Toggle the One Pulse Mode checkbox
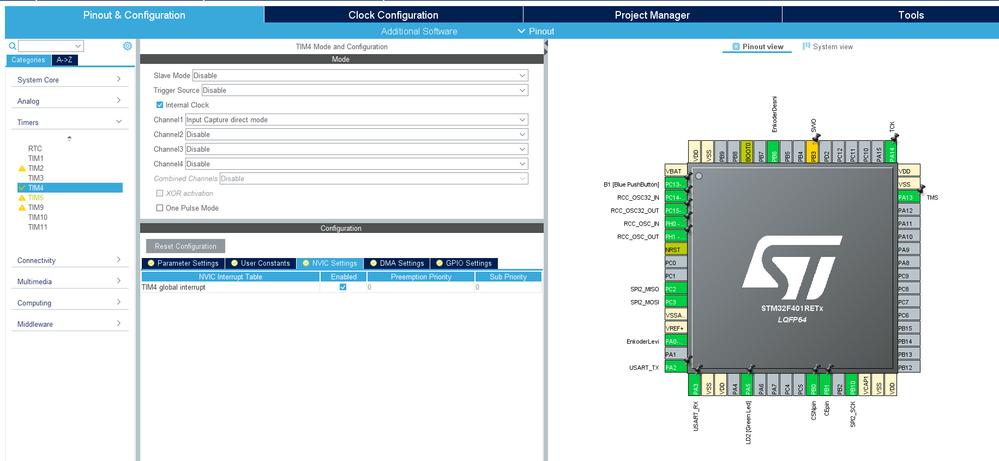The image size is (999, 461). (160, 208)
